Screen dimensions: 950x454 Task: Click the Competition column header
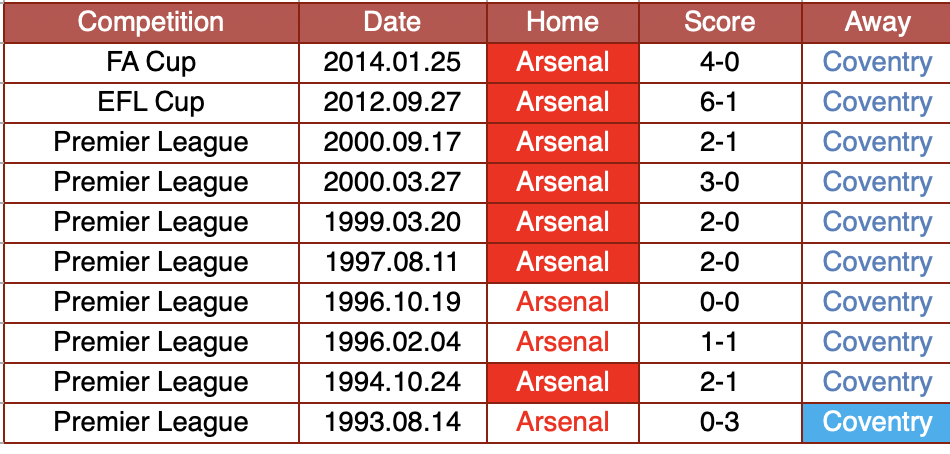[x=151, y=22]
